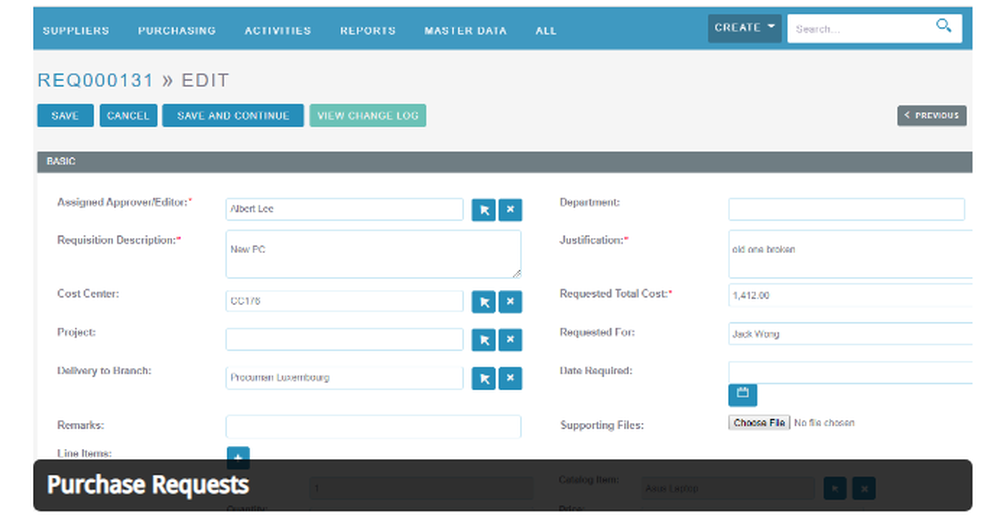The image size is (1000, 530).
Task: Open the Activities menu
Action: pos(277,31)
